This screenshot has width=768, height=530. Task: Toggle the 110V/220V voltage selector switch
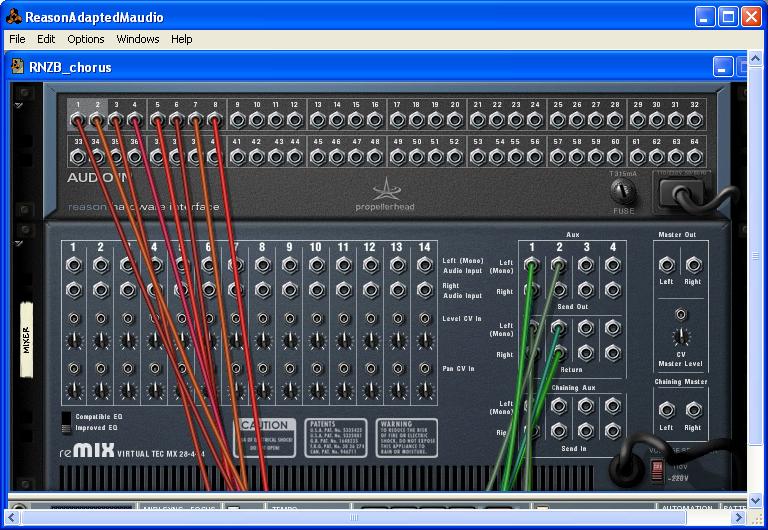pyautogui.click(x=657, y=470)
